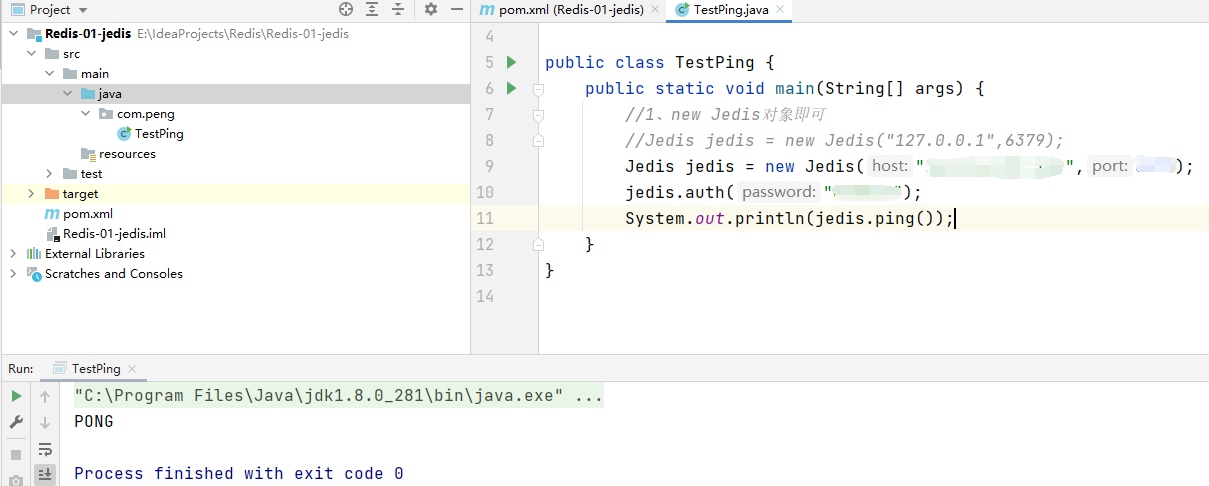Close the TestPing.java editor tab
Image resolution: width=1209 pixels, height=486 pixels.
[780, 9]
